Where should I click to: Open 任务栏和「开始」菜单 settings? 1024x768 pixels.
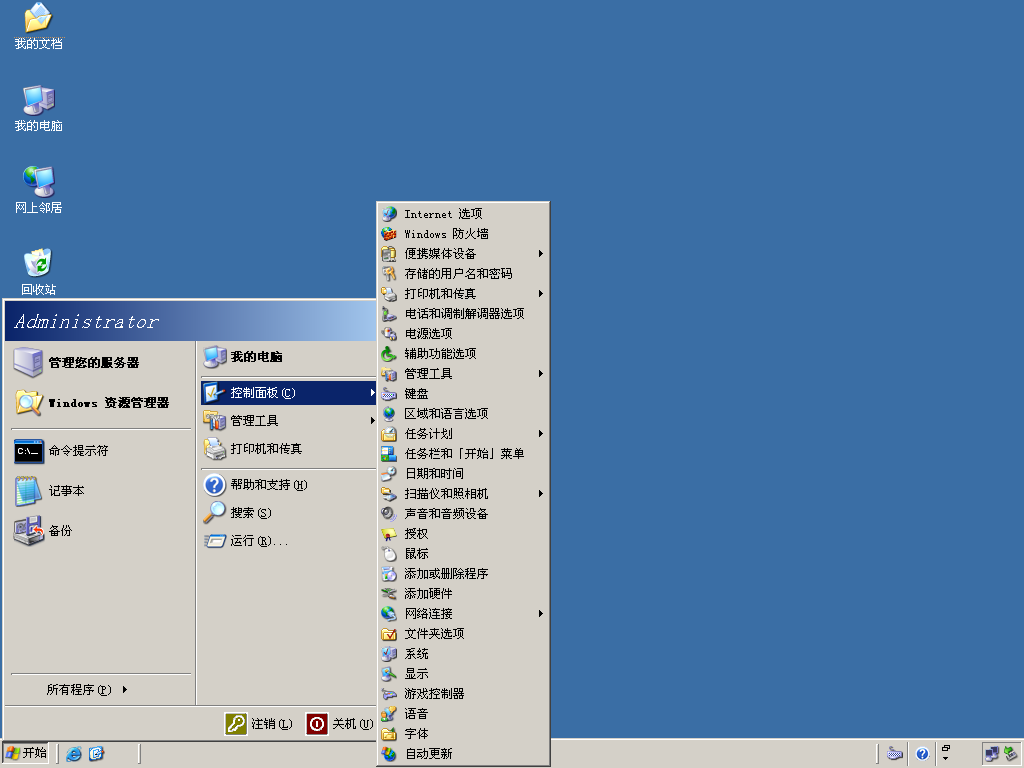[x=463, y=453]
